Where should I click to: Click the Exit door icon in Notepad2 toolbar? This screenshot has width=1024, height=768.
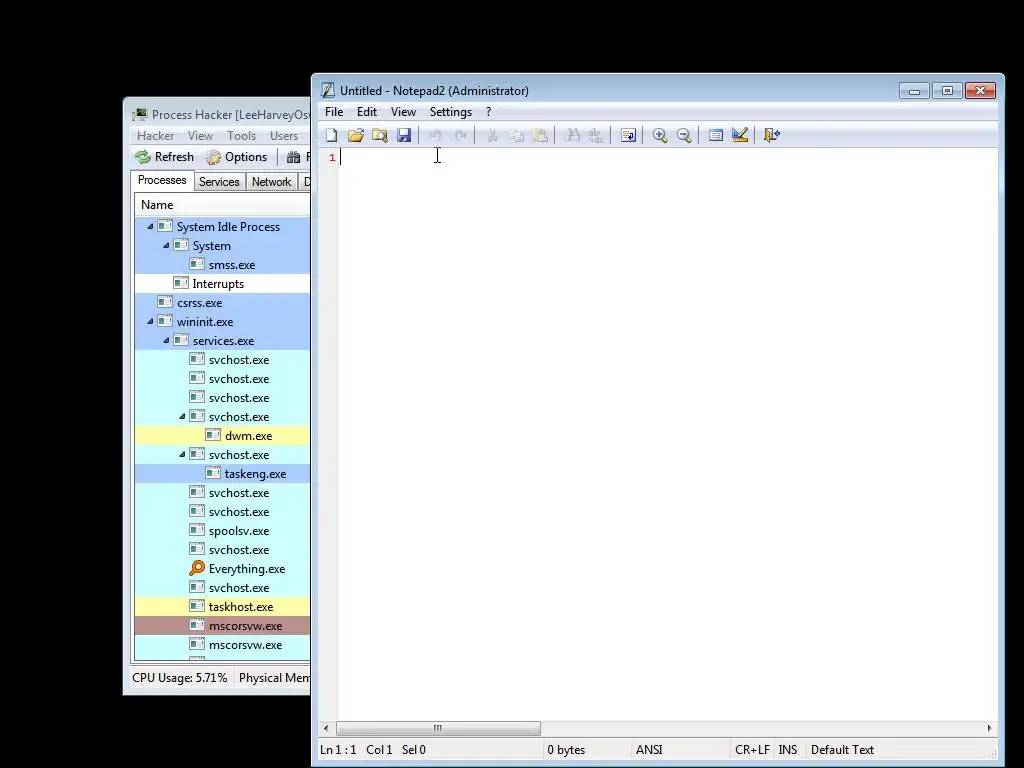point(772,135)
